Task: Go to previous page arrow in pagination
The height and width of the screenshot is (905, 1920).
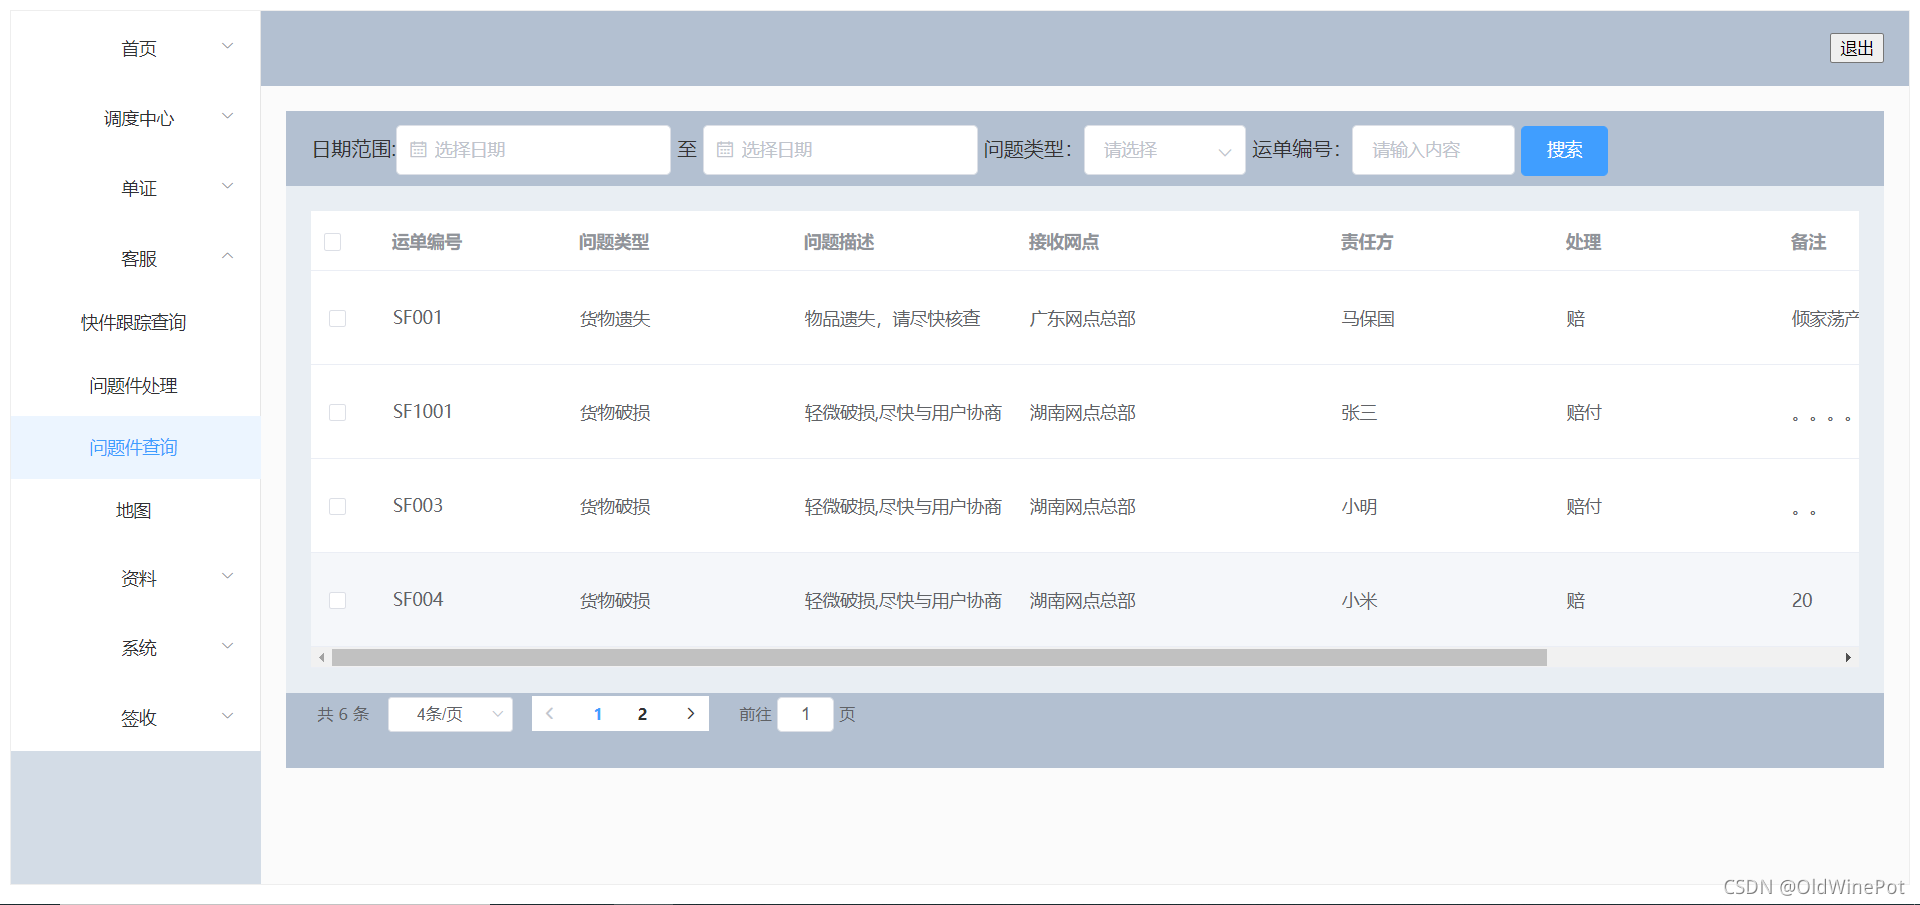Action: pos(550,714)
